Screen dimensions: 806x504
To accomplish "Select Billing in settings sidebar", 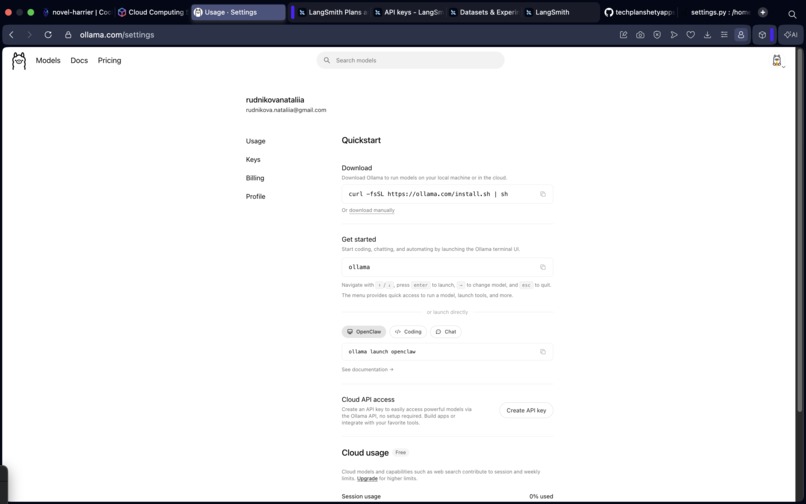I will 255,178.
